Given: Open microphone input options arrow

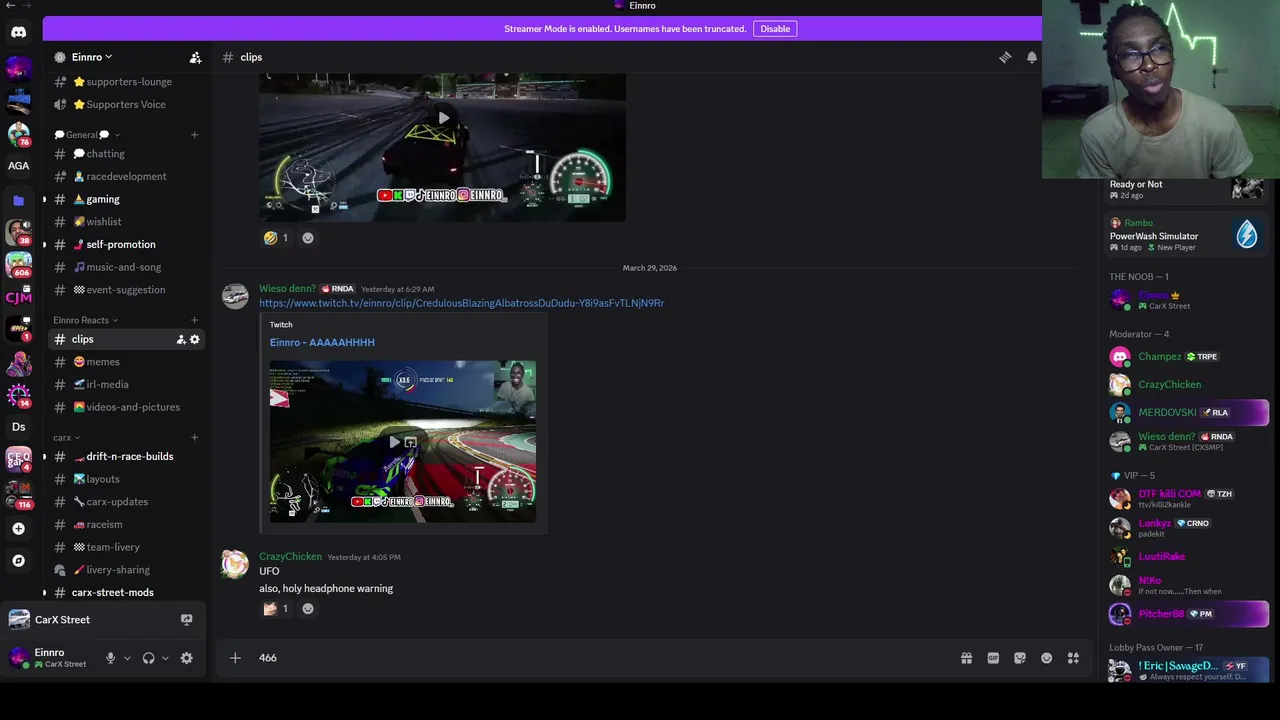Looking at the screenshot, I should [127, 658].
